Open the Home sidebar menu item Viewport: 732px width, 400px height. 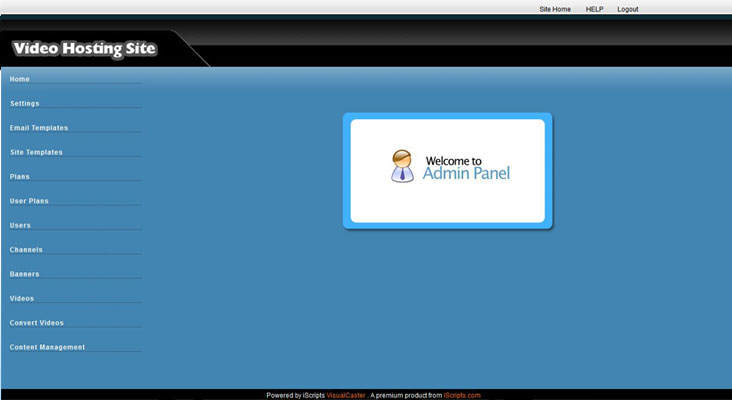(20, 79)
